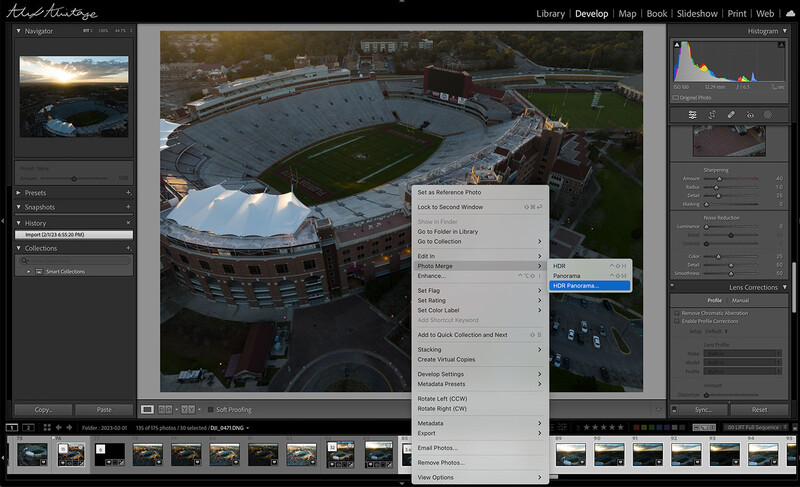Viewport: 800px width, 487px height.
Task: Select the Crop overlay tool icon
Action: pyautogui.click(x=712, y=115)
